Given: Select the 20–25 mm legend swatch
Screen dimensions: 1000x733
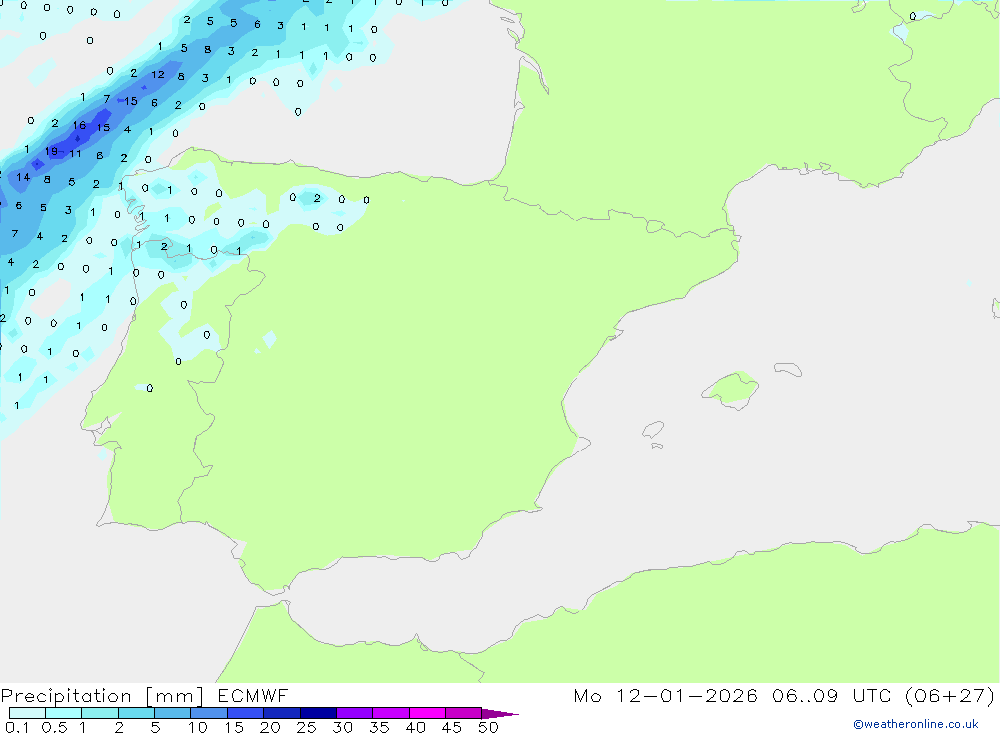Looking at the screenshot, I should (x=281, y=713).
